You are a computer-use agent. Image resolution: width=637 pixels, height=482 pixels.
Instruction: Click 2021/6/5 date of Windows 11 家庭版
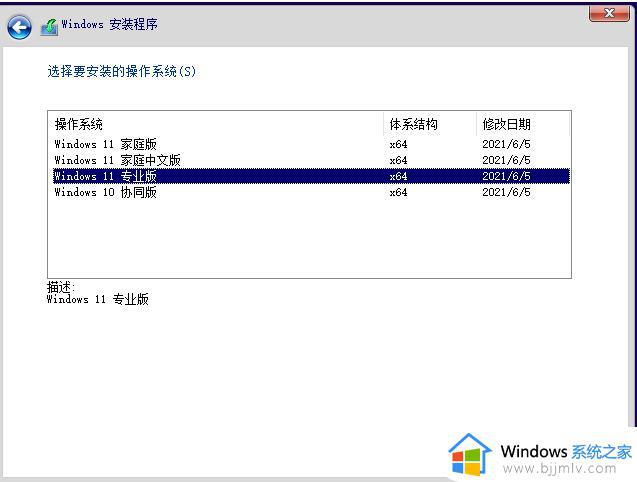point(506,144)
